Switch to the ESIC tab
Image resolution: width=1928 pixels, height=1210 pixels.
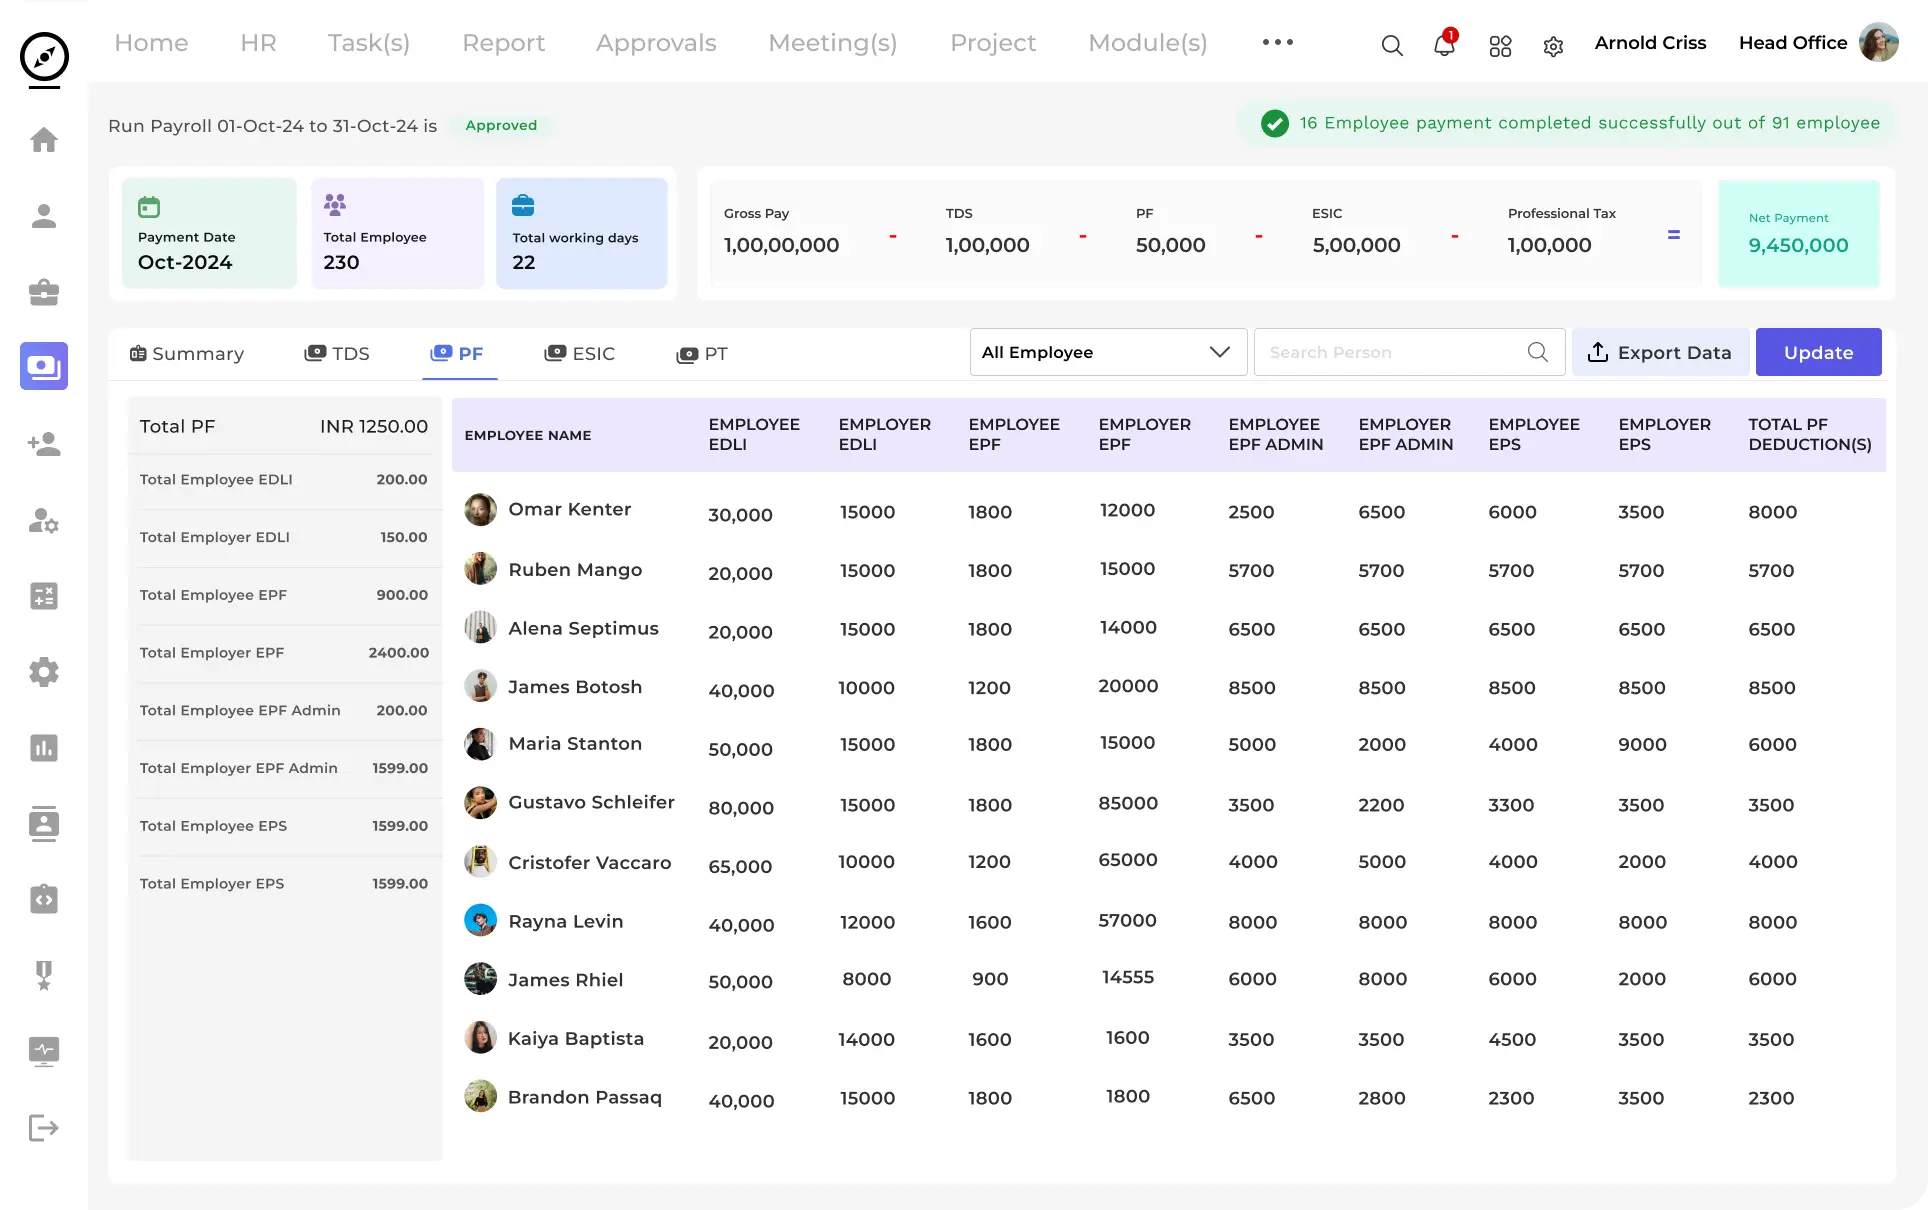(580, 353)
